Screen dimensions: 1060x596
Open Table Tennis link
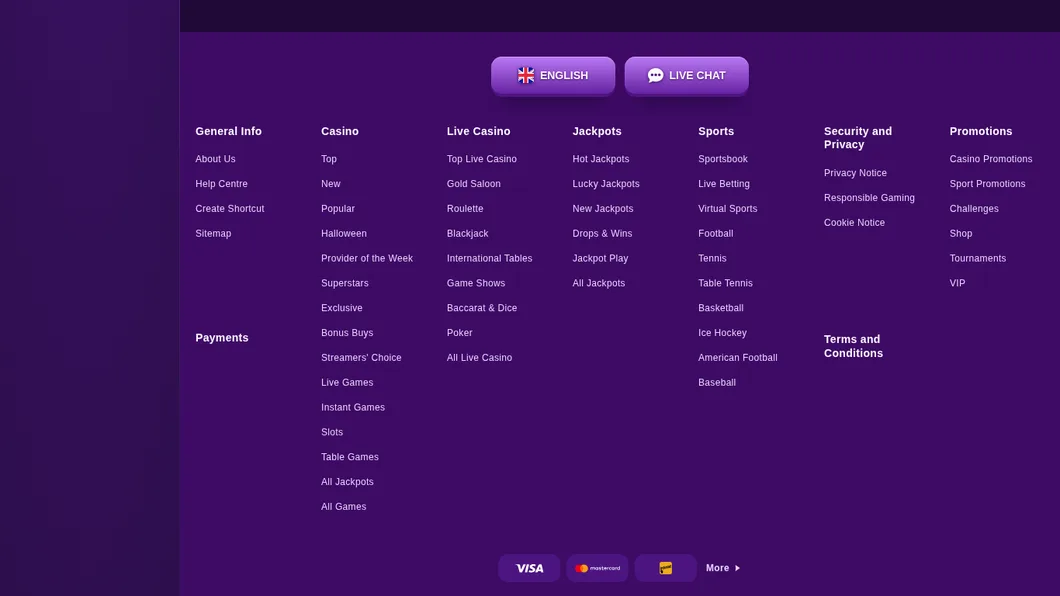(x=725, y=283)
